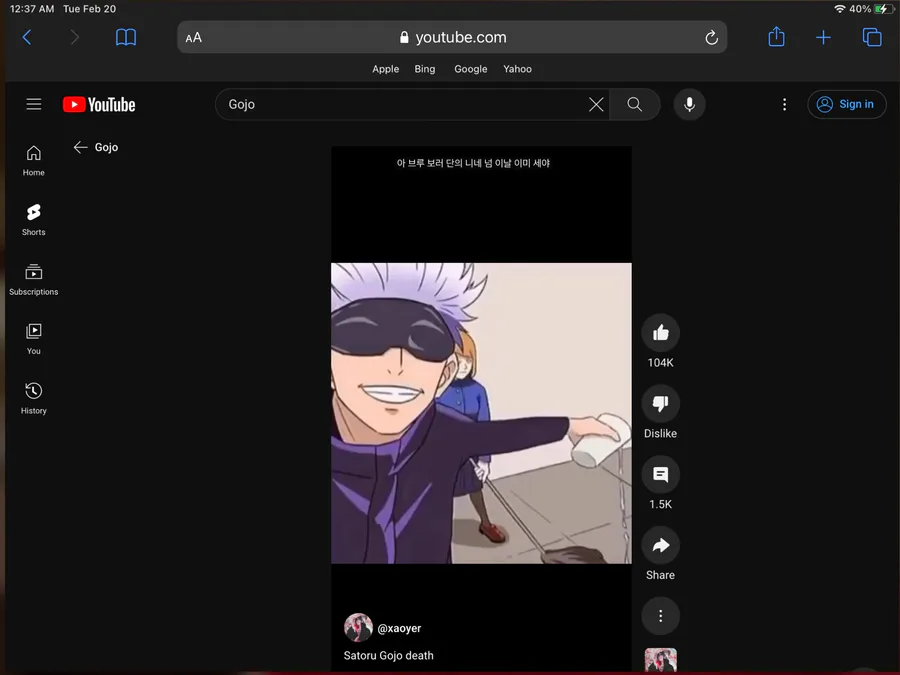Open the AA reader text options

(193, 38)
